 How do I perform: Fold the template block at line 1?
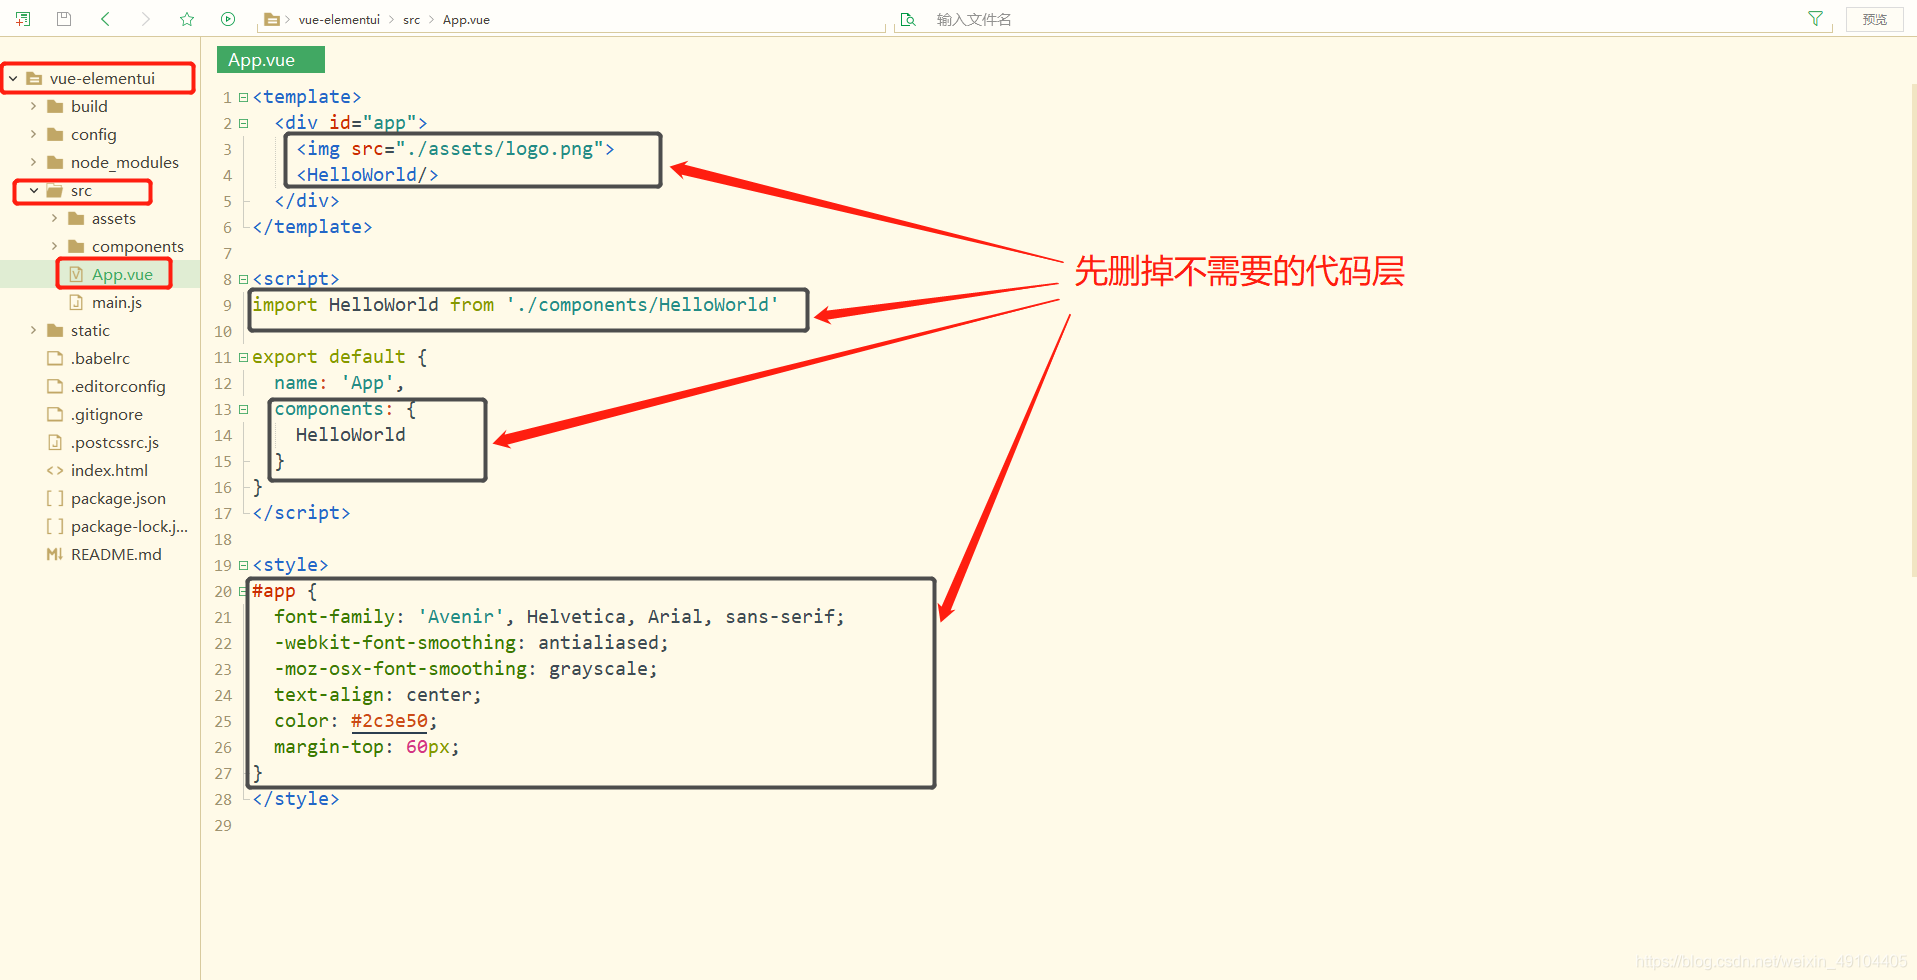click(243, 97)
